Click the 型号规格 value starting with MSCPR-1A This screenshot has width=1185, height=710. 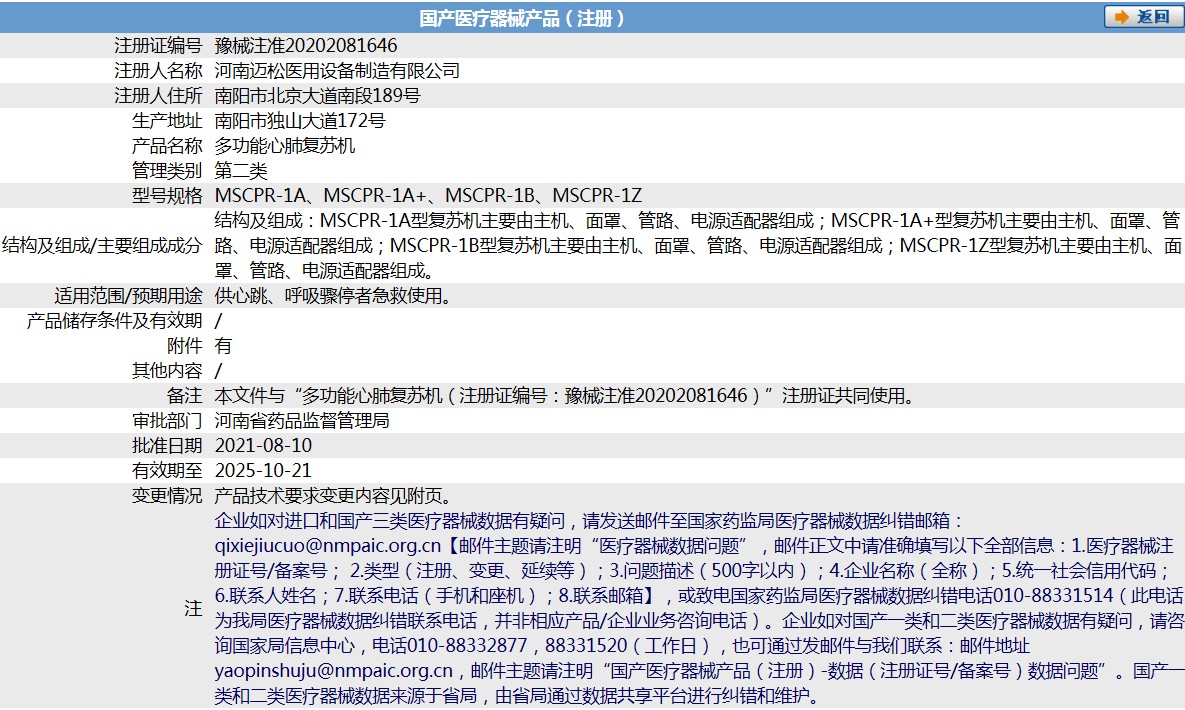point(428,196)
